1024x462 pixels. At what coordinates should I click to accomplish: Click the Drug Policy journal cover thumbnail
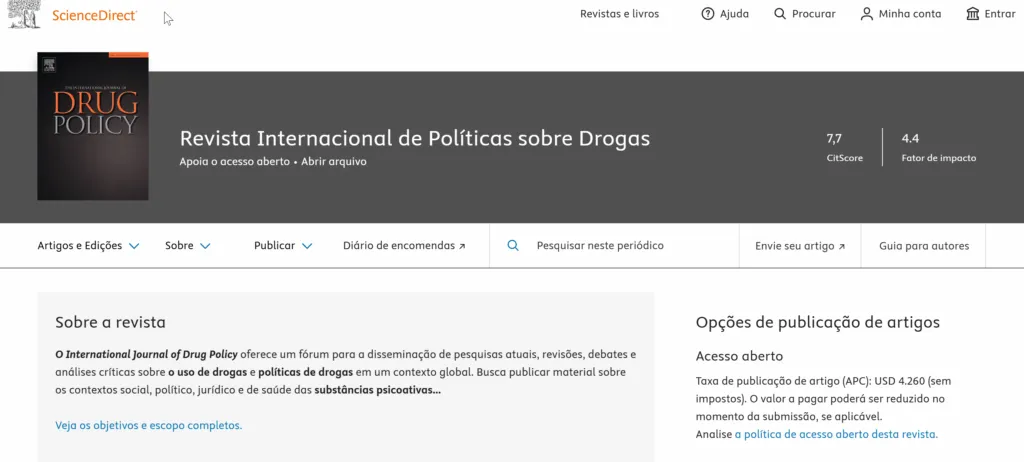(x=92, y=126)
